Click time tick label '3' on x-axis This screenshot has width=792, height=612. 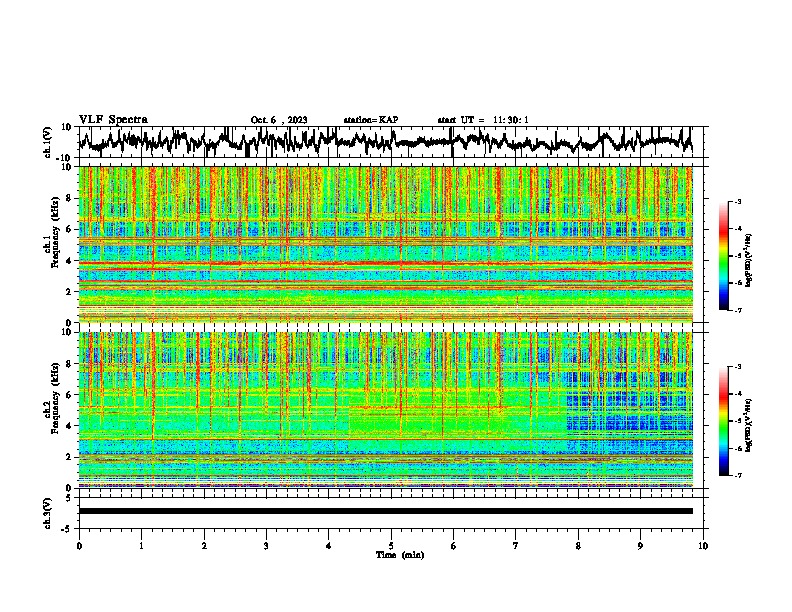[x=266, y=546]
